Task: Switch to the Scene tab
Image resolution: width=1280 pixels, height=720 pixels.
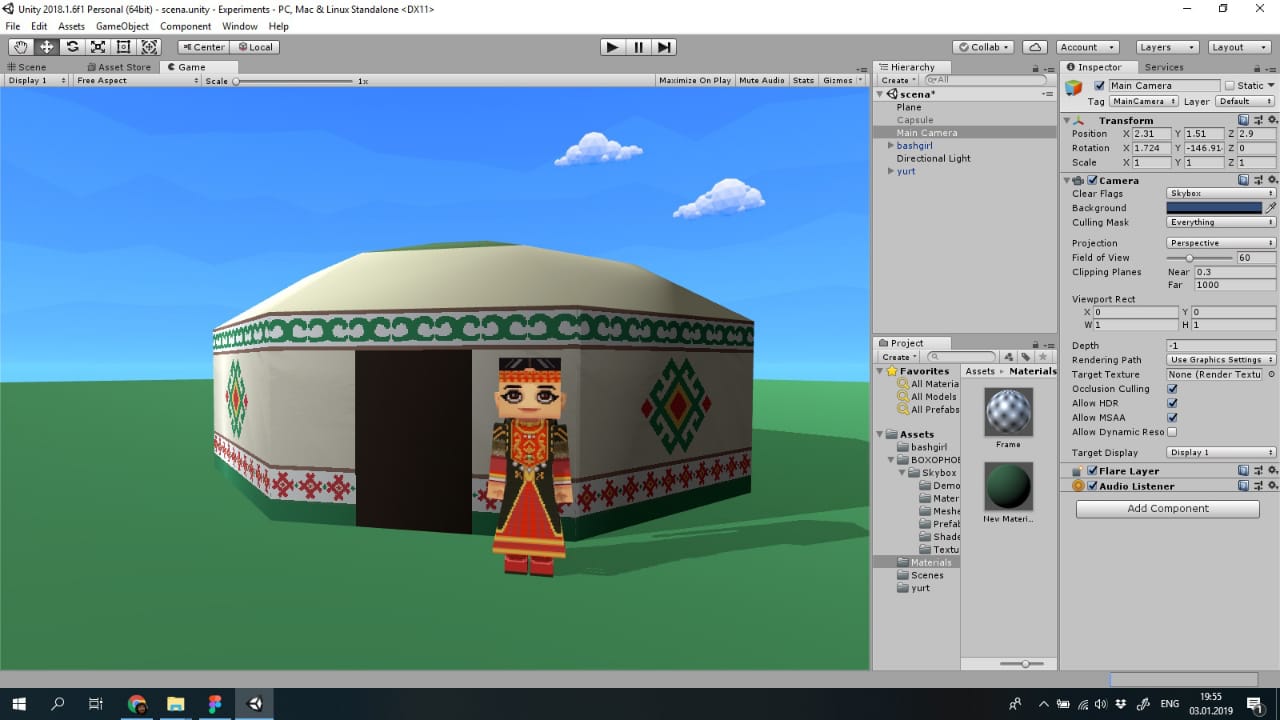Action: tap(27, 67)
